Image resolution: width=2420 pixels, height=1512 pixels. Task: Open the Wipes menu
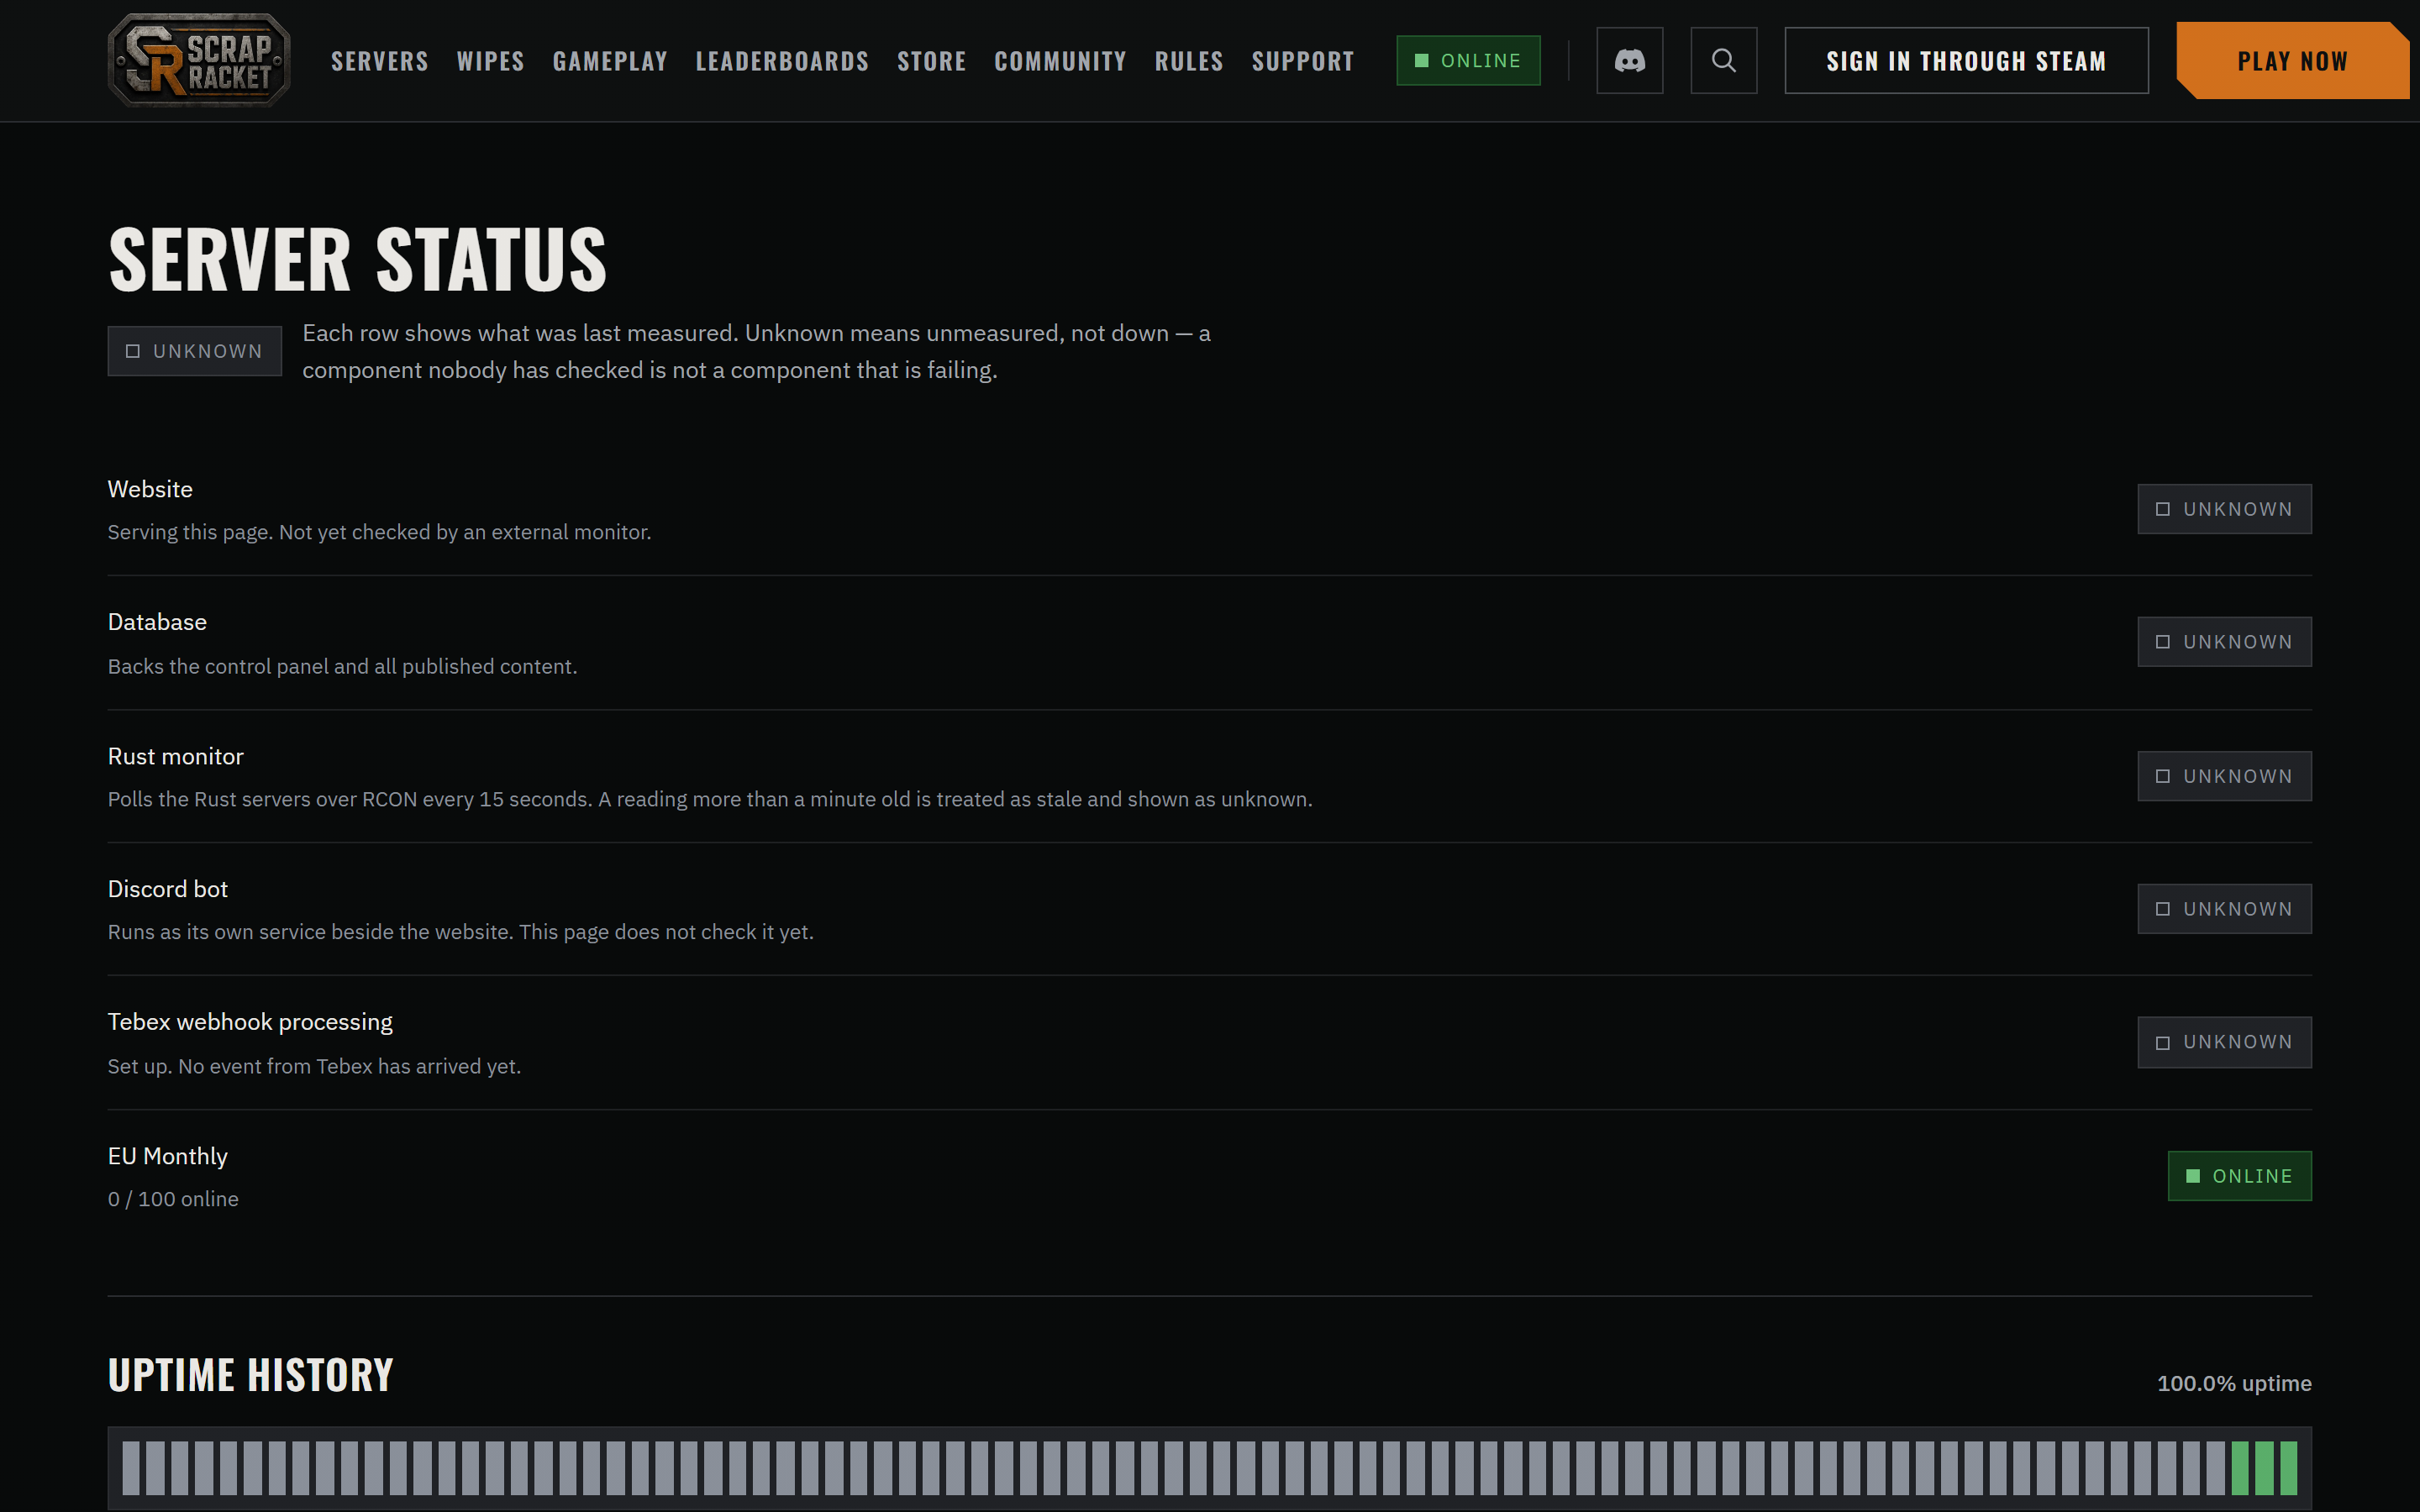[490, 61]
